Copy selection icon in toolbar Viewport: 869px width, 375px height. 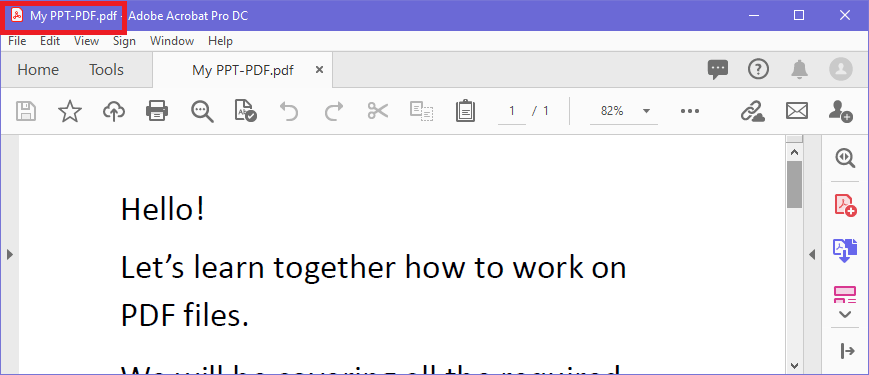point(421,111)
